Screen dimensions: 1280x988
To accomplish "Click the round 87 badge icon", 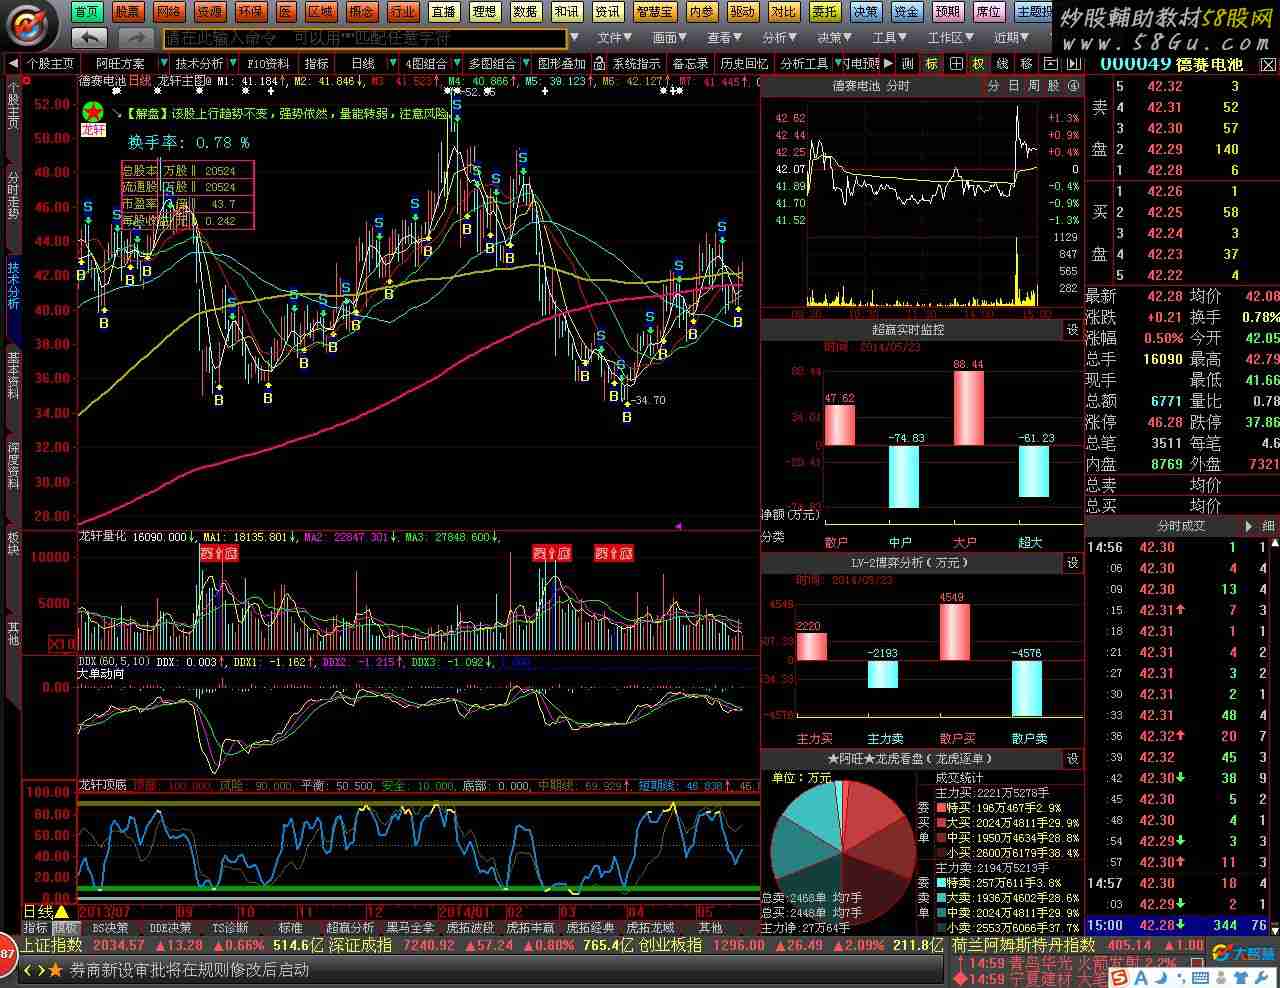I will click(7, 954).
